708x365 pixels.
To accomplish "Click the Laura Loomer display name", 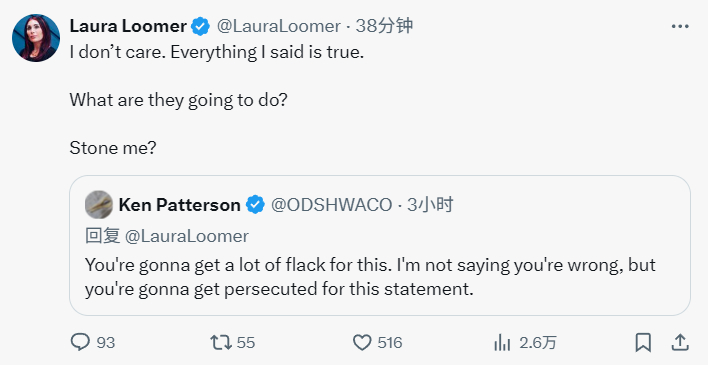I will pos(128,26).
